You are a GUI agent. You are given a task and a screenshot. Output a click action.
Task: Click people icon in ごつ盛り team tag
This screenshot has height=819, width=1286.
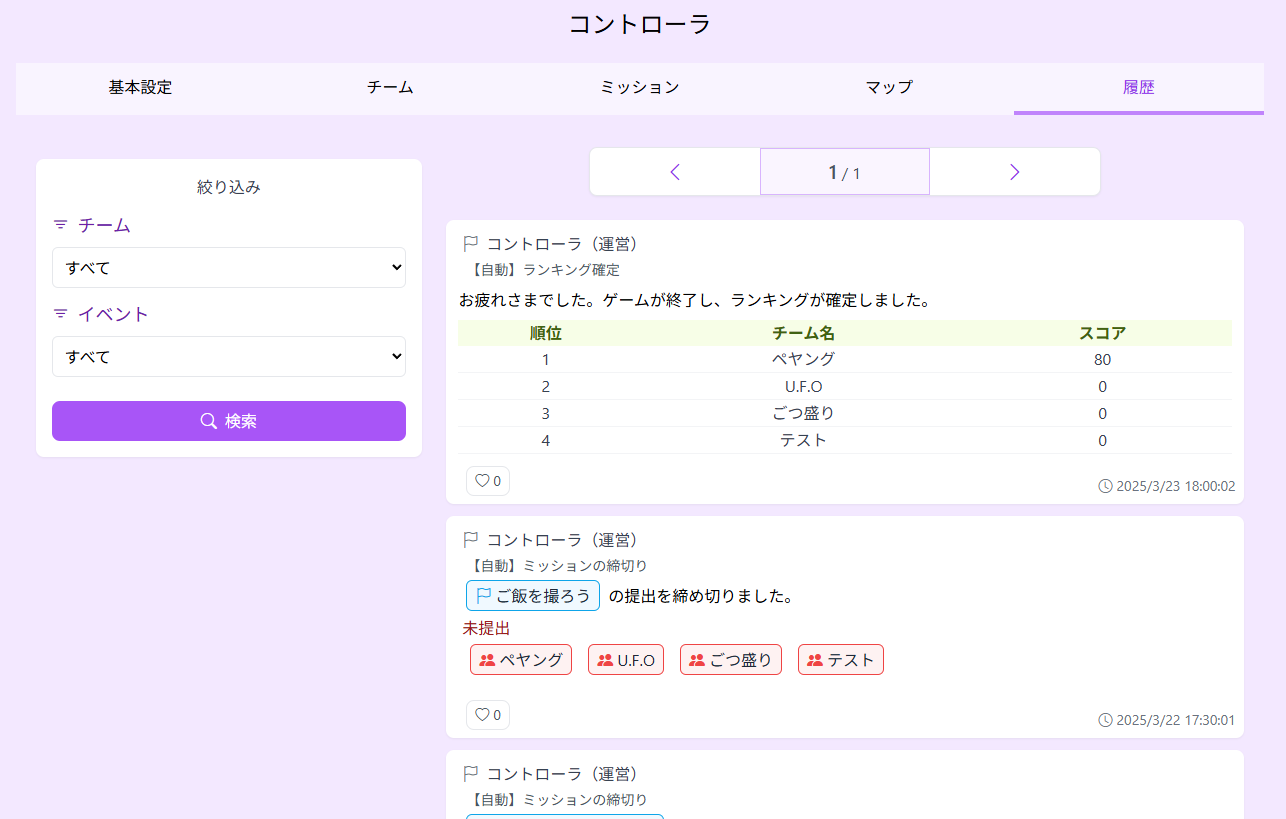(697, 660)
